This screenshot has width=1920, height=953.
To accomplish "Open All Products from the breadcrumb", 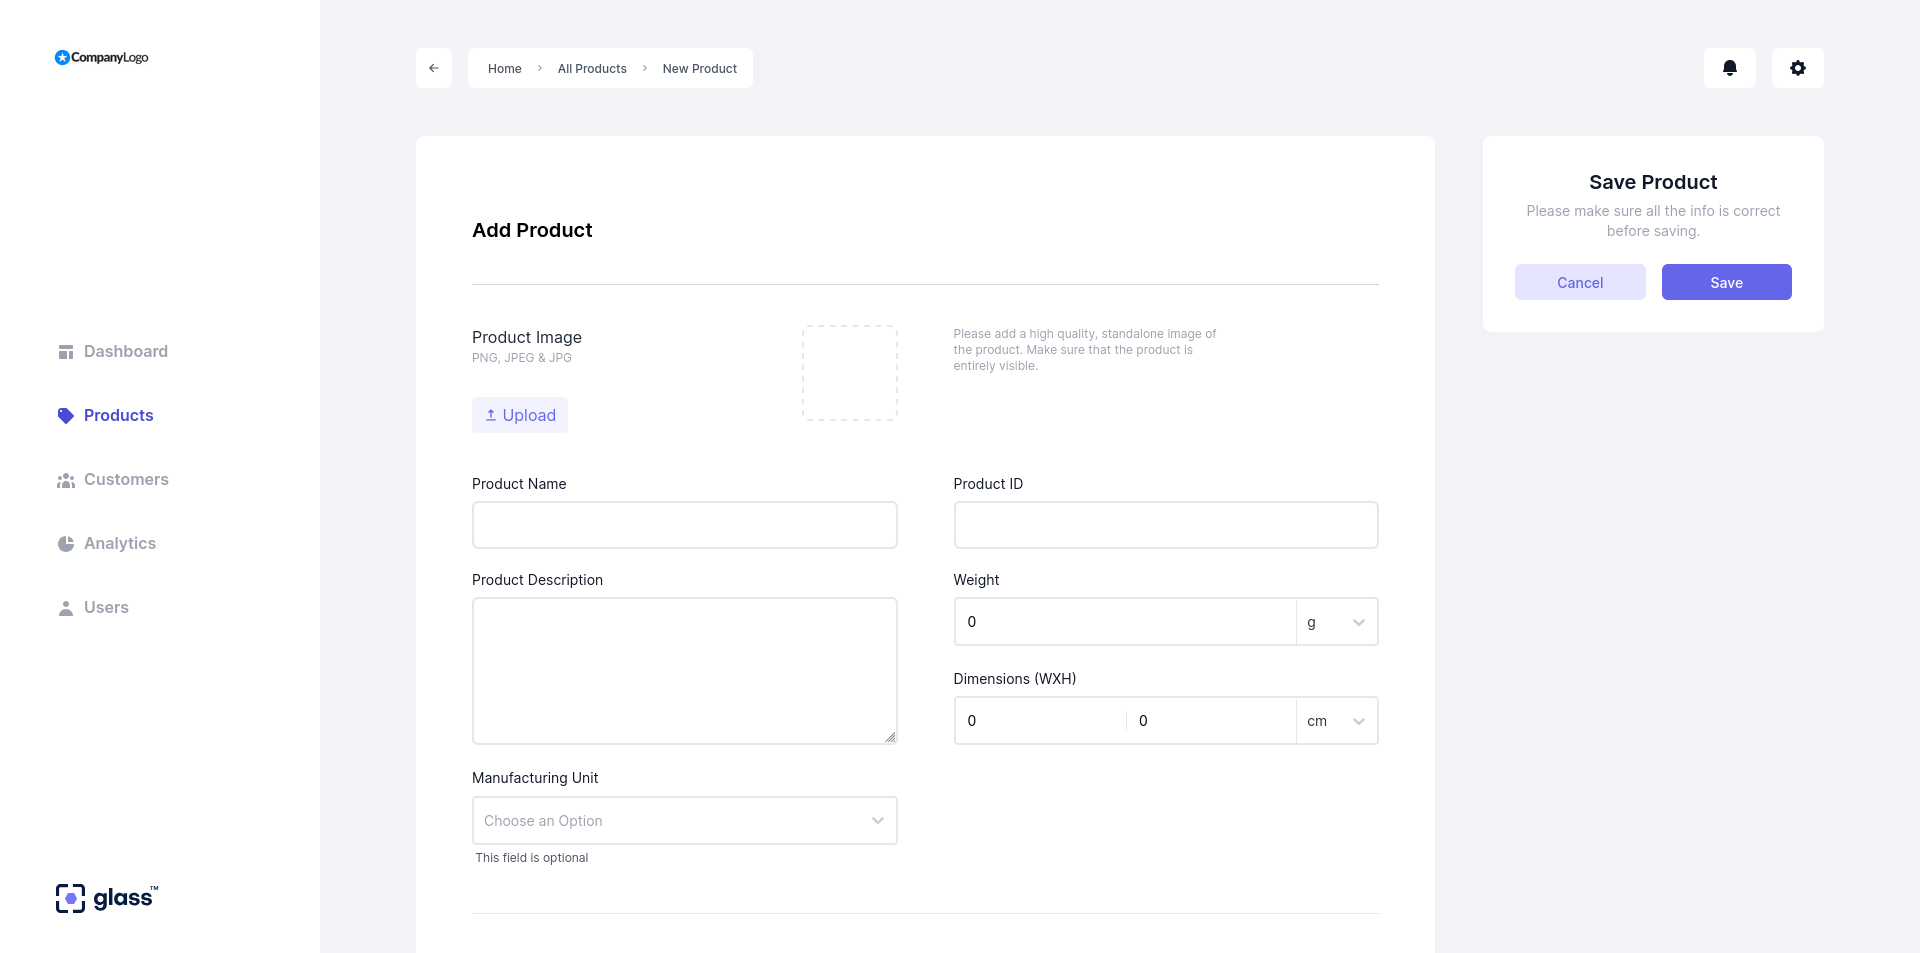I will [x=591, y=68].
